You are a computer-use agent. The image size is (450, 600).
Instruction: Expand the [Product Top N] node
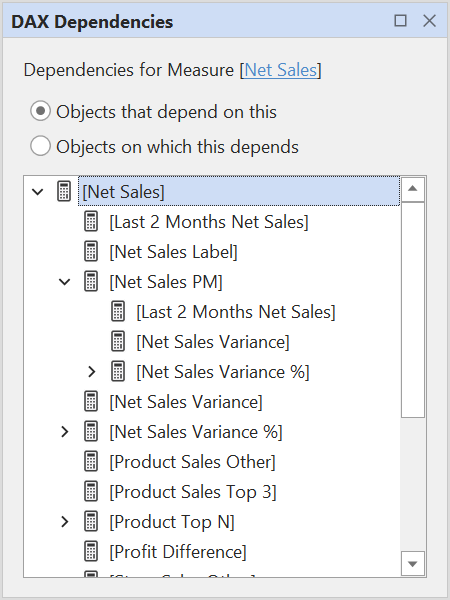[65, 522]
